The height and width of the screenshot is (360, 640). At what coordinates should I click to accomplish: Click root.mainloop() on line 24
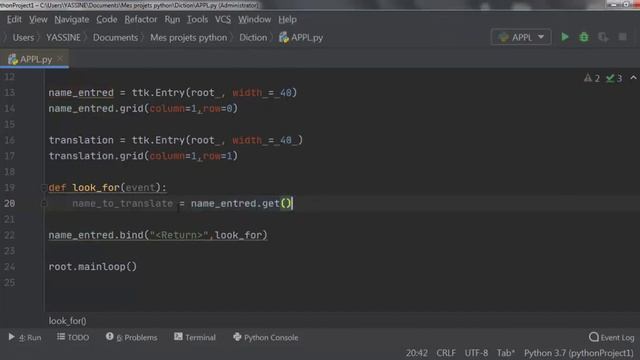[x=93, y=267]
